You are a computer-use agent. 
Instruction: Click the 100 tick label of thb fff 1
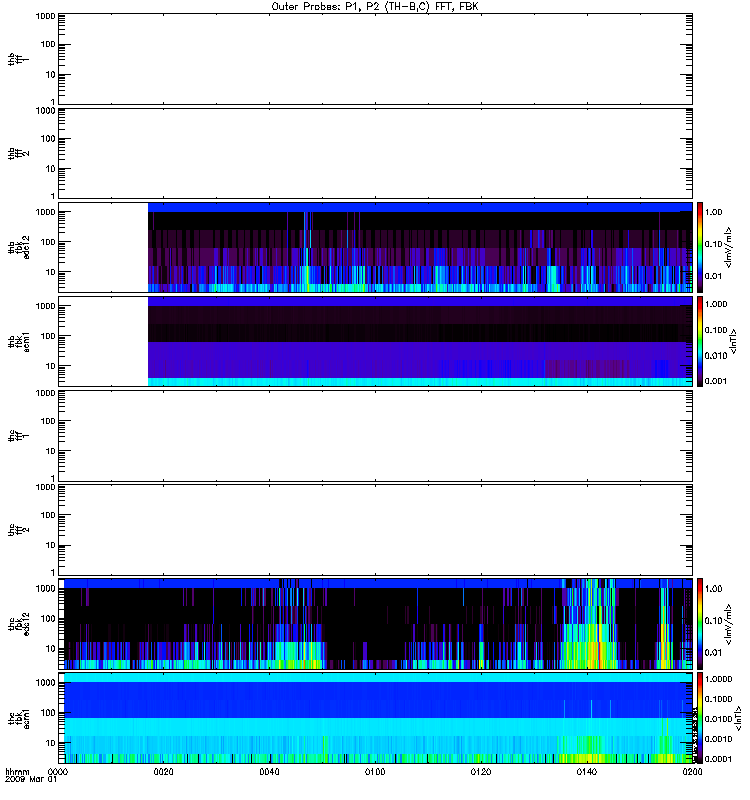[48, 44]
